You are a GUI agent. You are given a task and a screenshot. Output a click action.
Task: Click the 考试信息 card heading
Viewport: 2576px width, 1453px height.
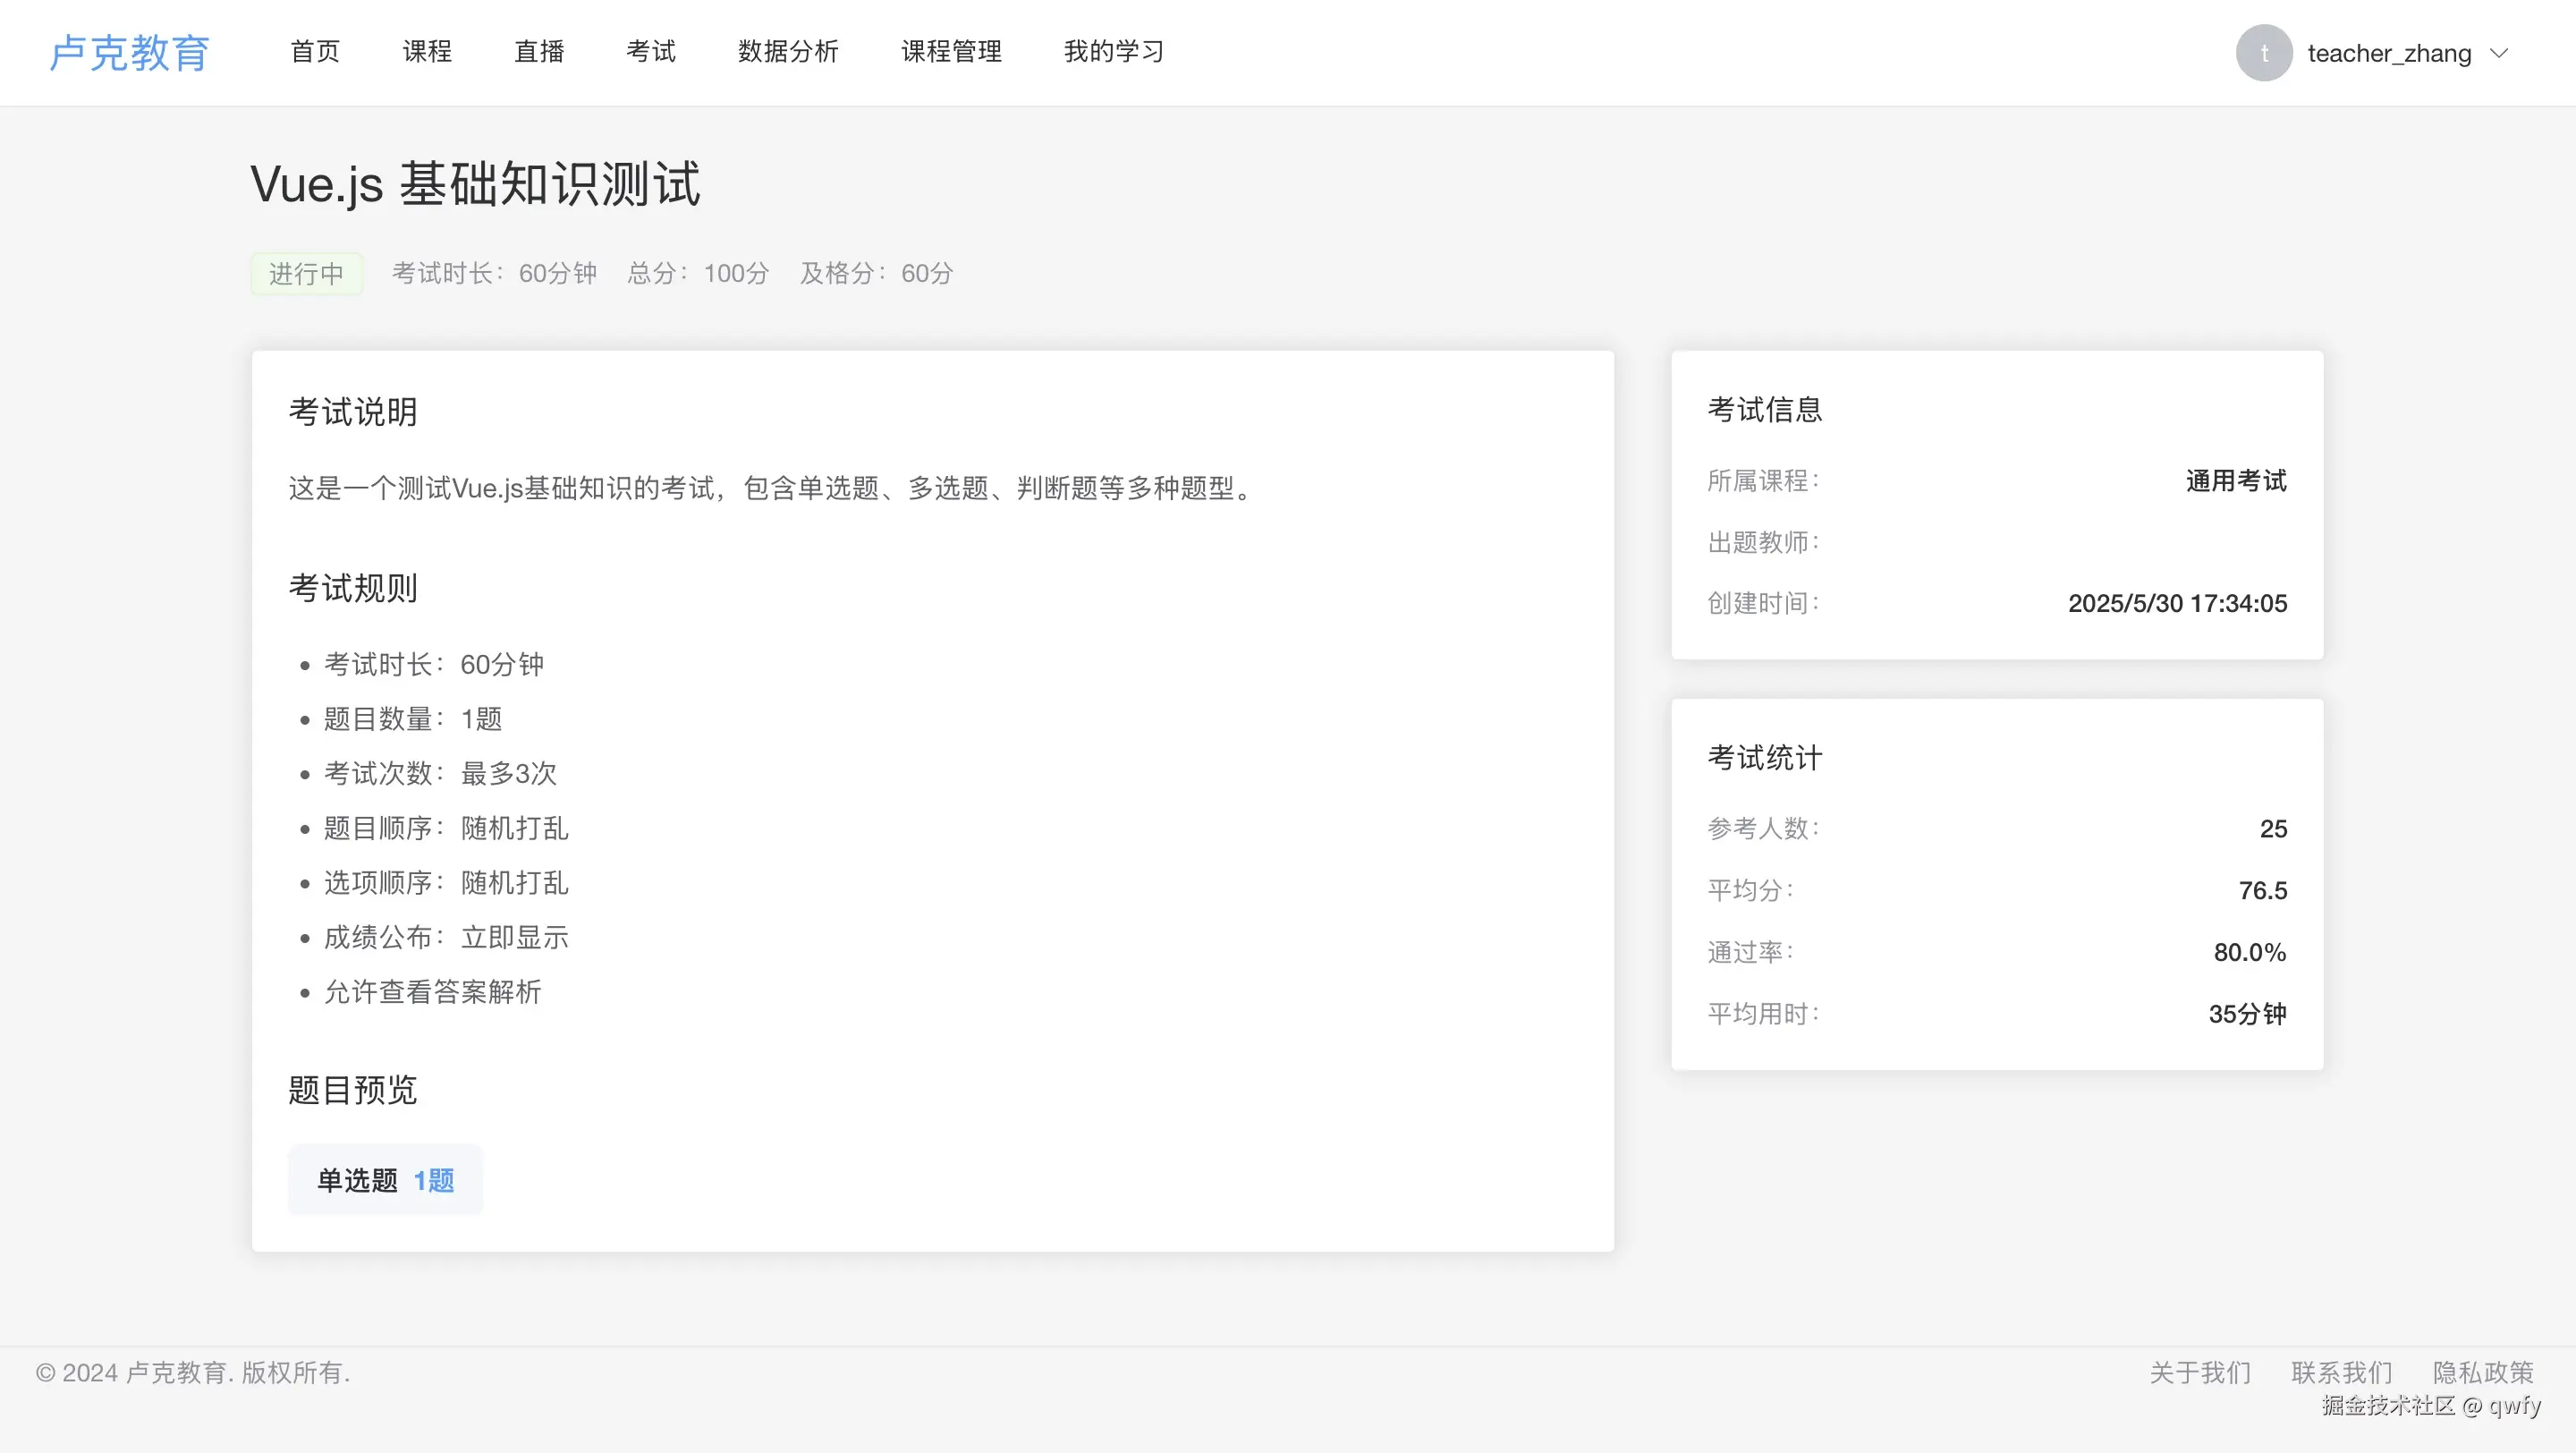tap(1764, 409)
